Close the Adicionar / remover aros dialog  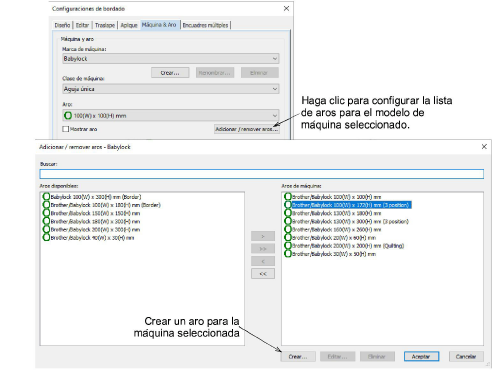click(484, 147)
